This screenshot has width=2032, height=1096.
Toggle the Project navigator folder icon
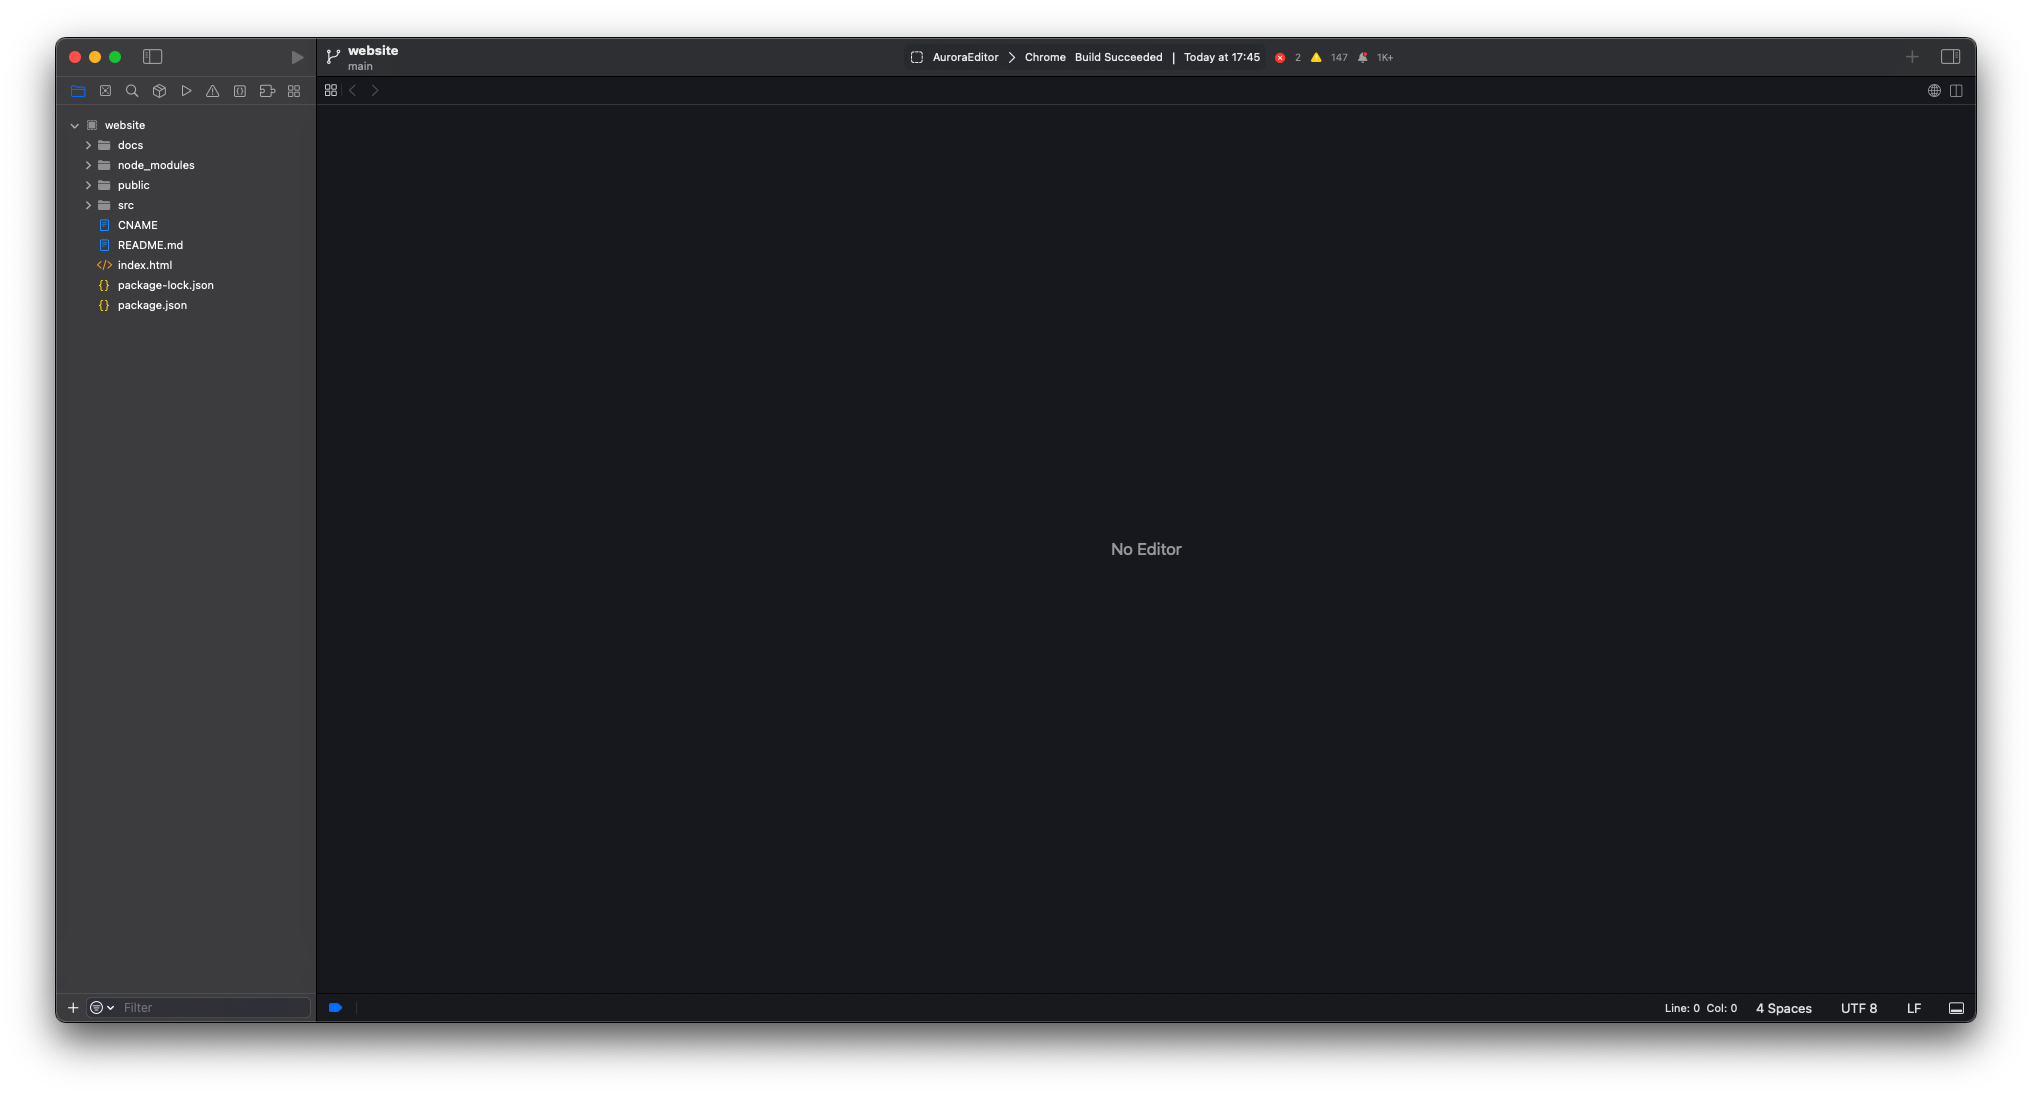pyautogui.click(x=78, y=91)
